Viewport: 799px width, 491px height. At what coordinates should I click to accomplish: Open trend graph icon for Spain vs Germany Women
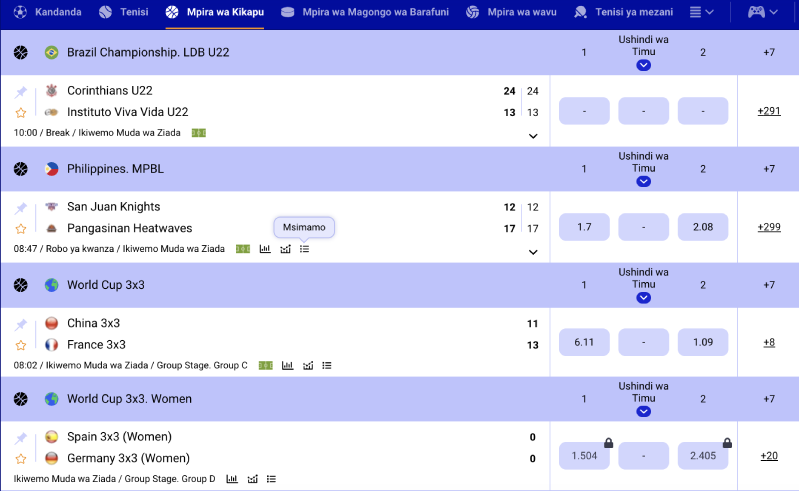click(x=252, y=479)
